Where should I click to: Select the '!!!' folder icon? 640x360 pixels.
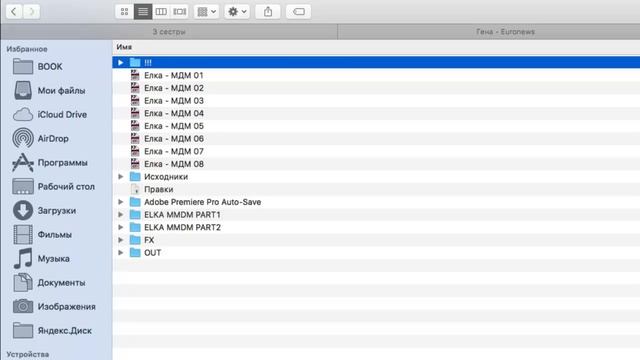[135, 62]
